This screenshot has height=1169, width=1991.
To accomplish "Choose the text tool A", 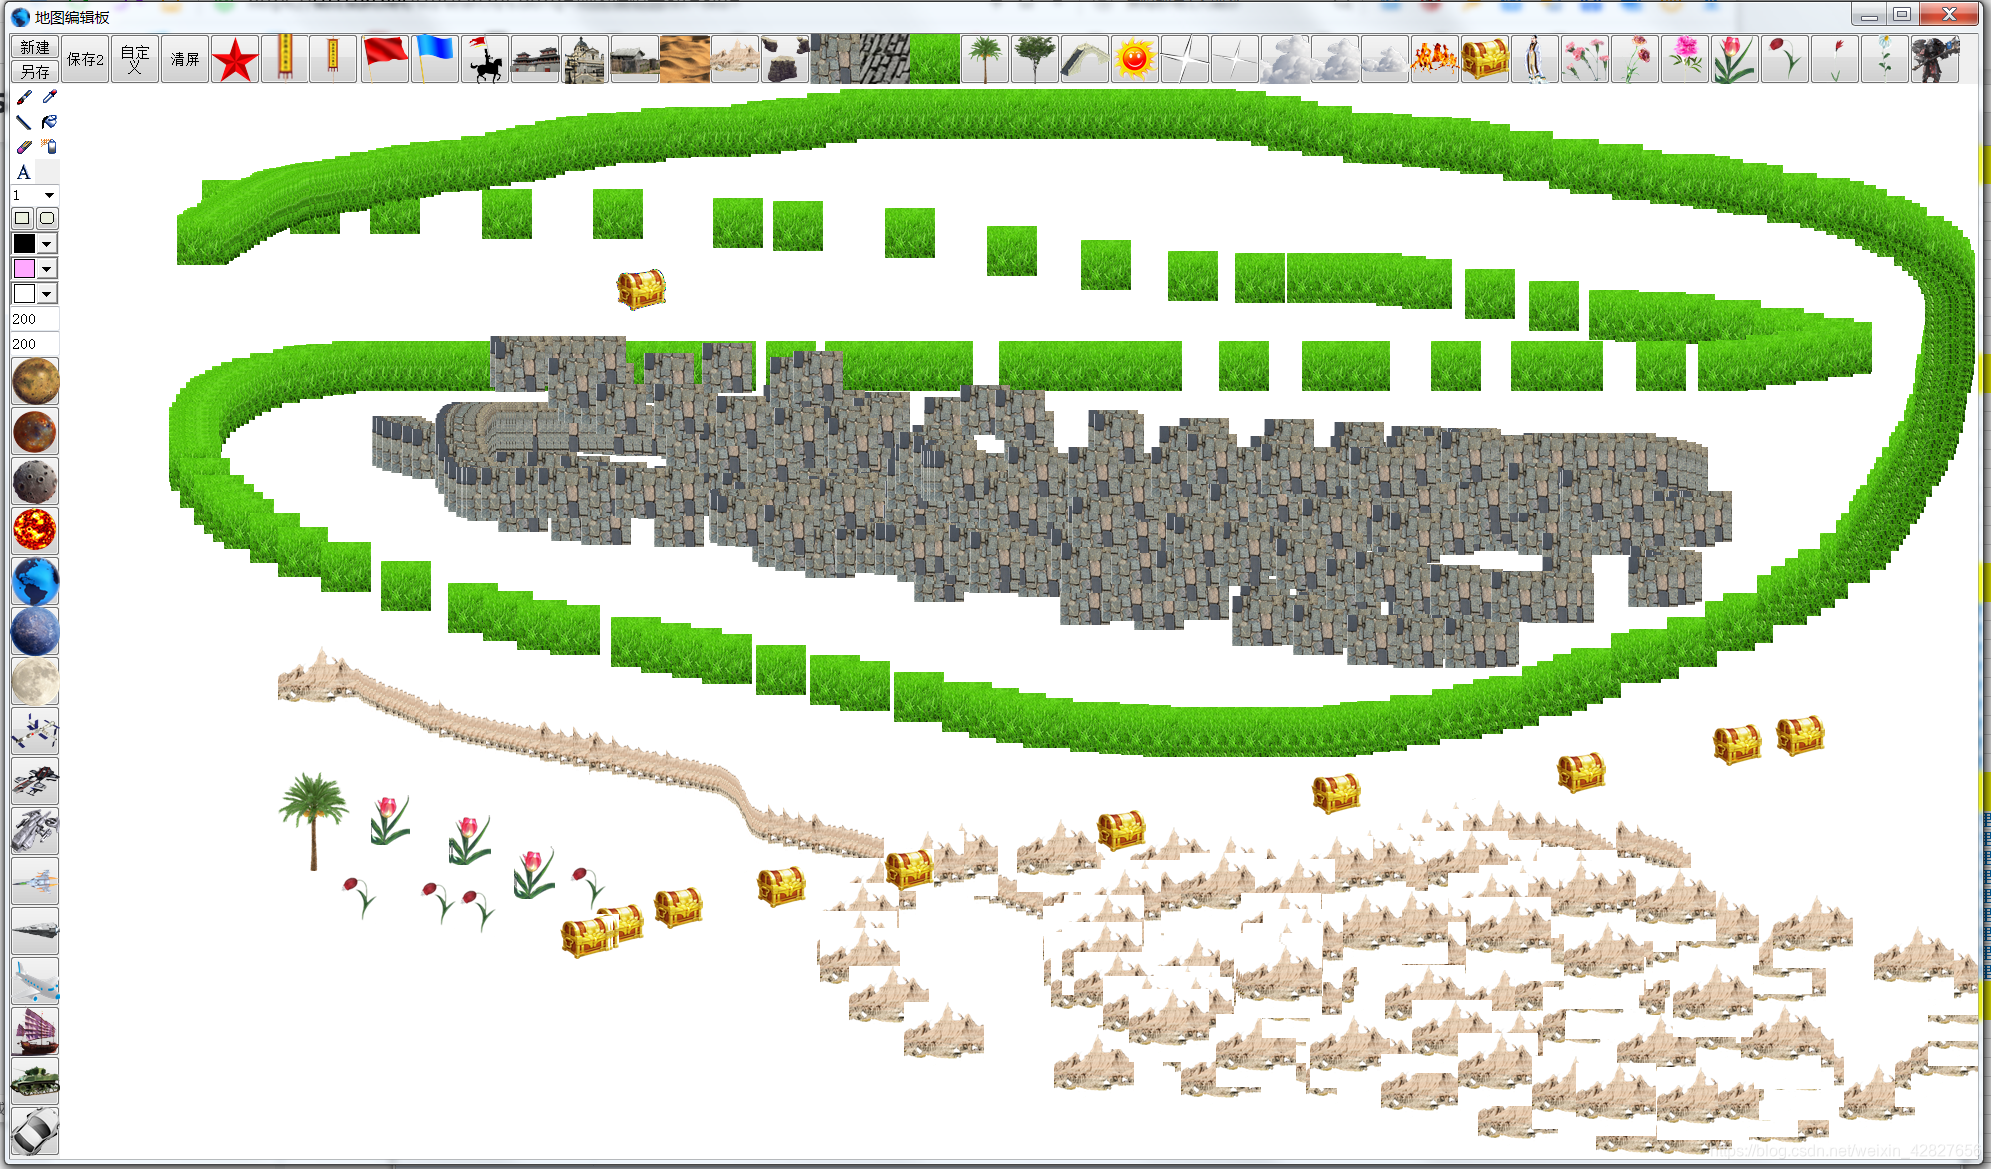I will coord(24,172).
